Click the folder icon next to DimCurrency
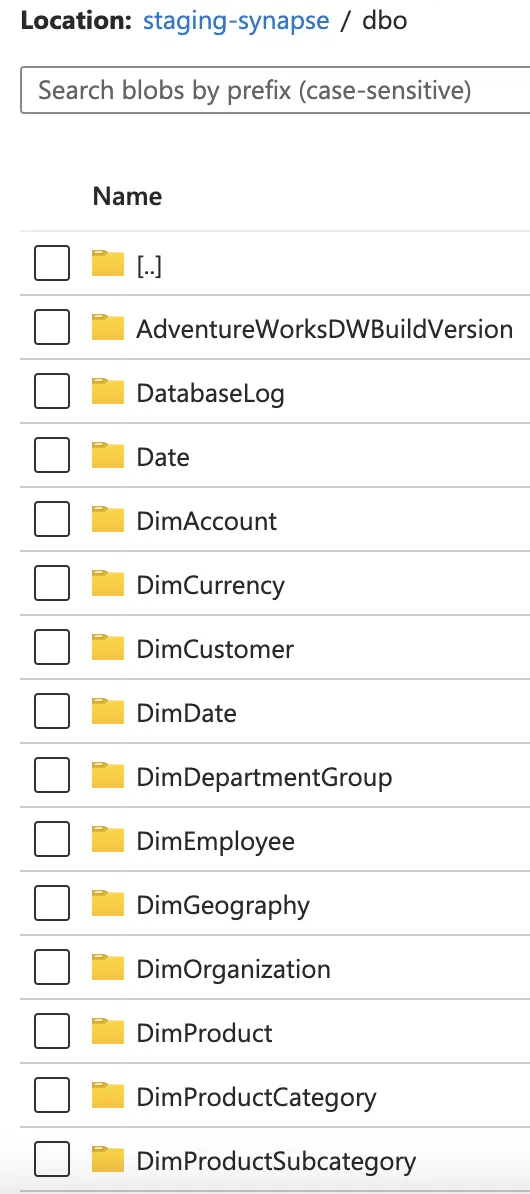This screenshot has height=1194, width=530. [107, 583]
